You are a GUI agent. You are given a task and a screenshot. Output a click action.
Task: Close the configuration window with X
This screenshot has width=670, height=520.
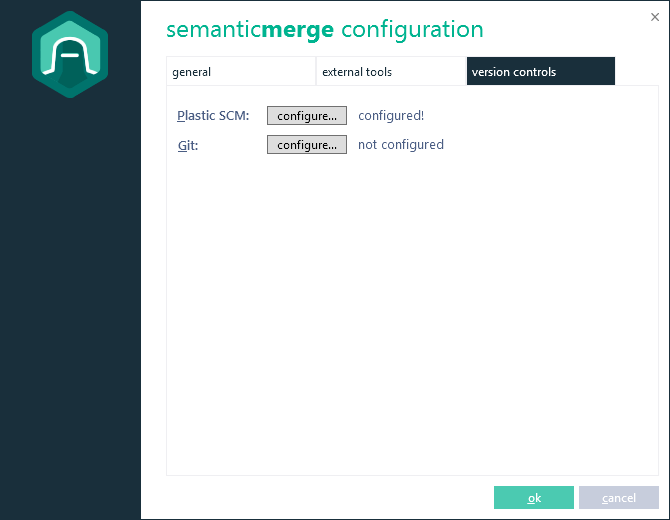[655, 17]
